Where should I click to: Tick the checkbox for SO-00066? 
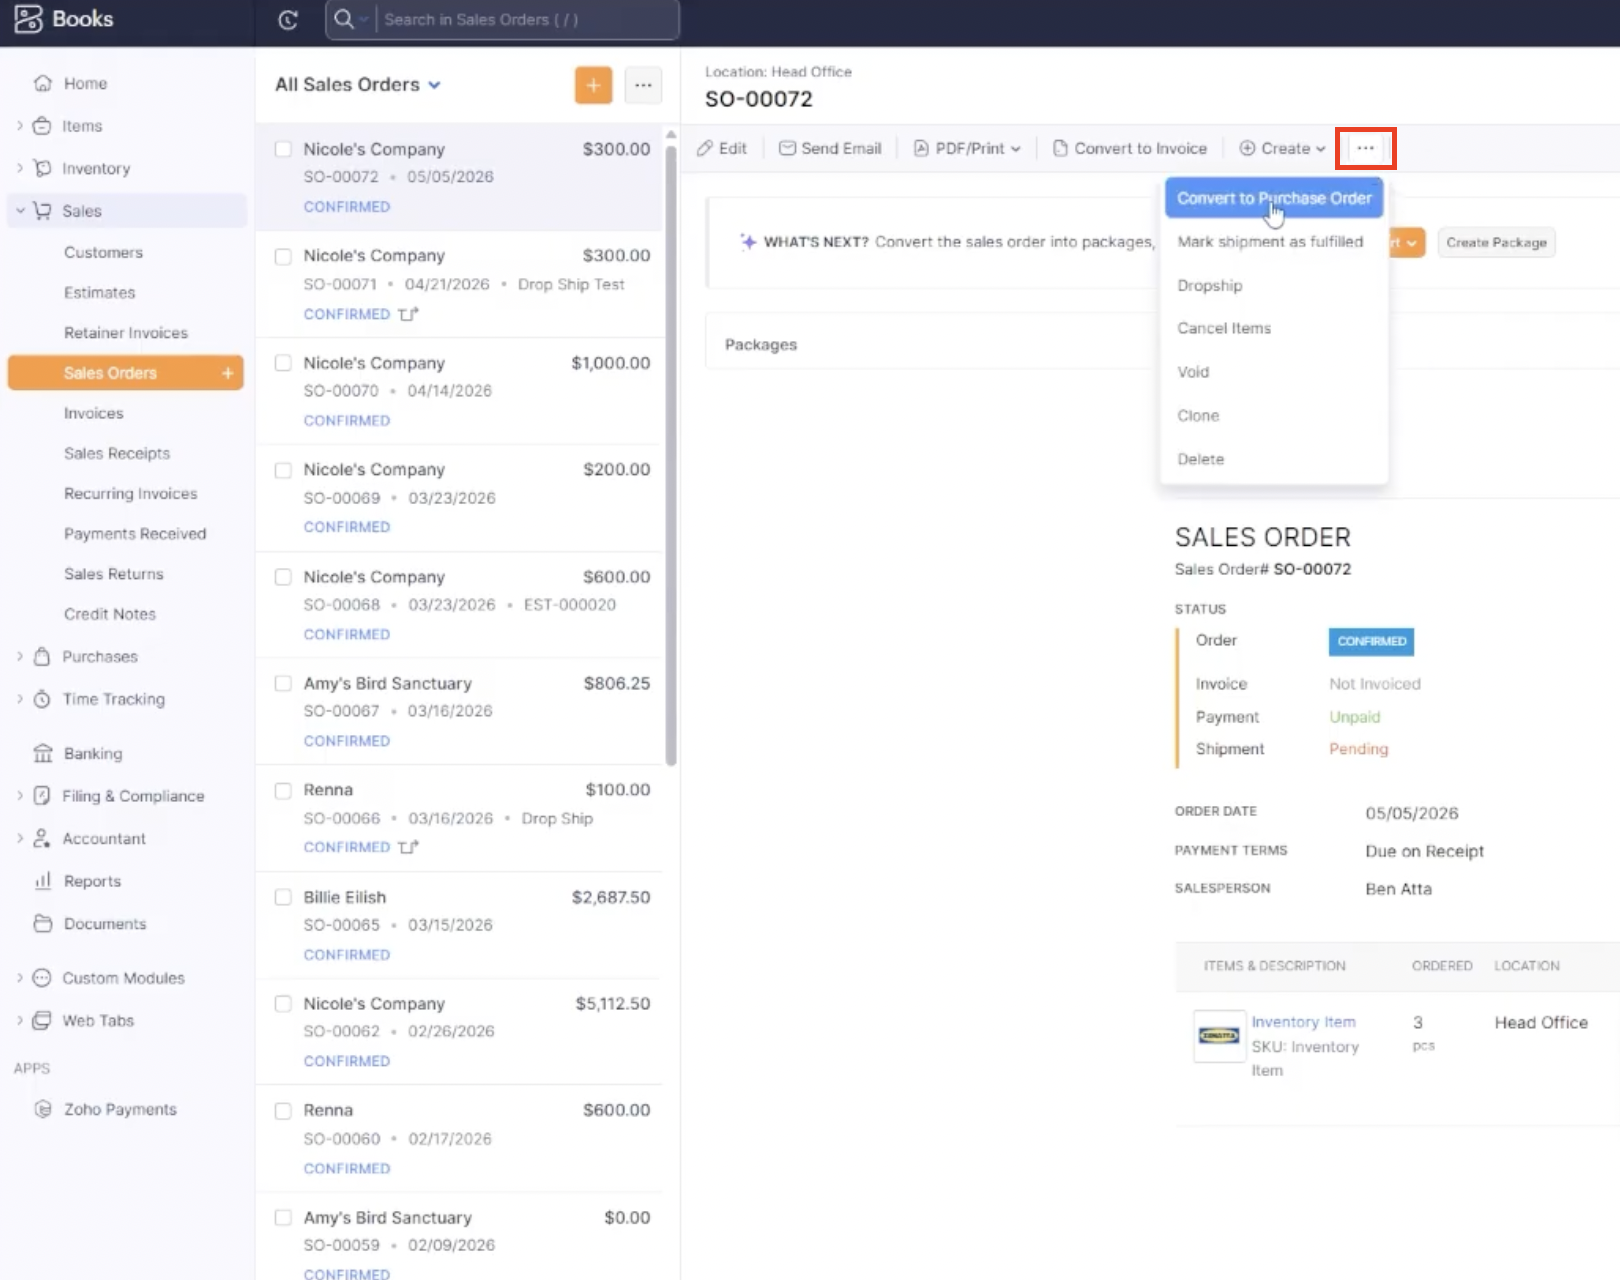[283, 790]
